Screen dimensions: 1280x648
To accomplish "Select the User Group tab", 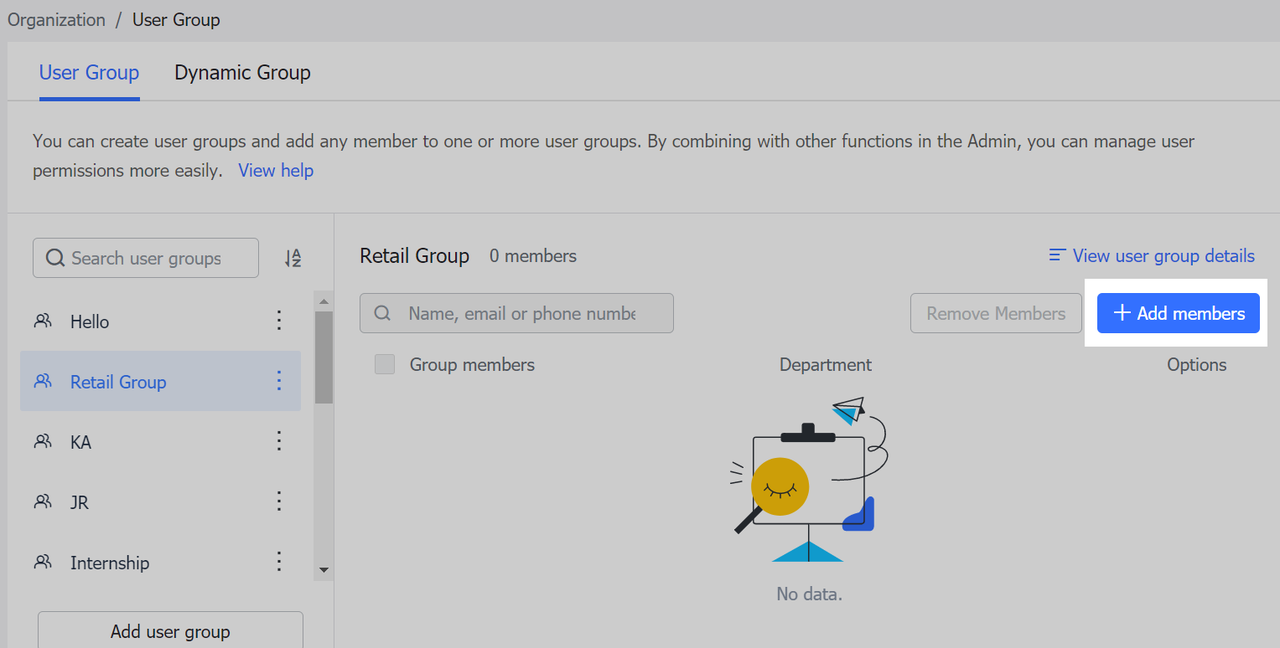I will (x=89, y=73).
